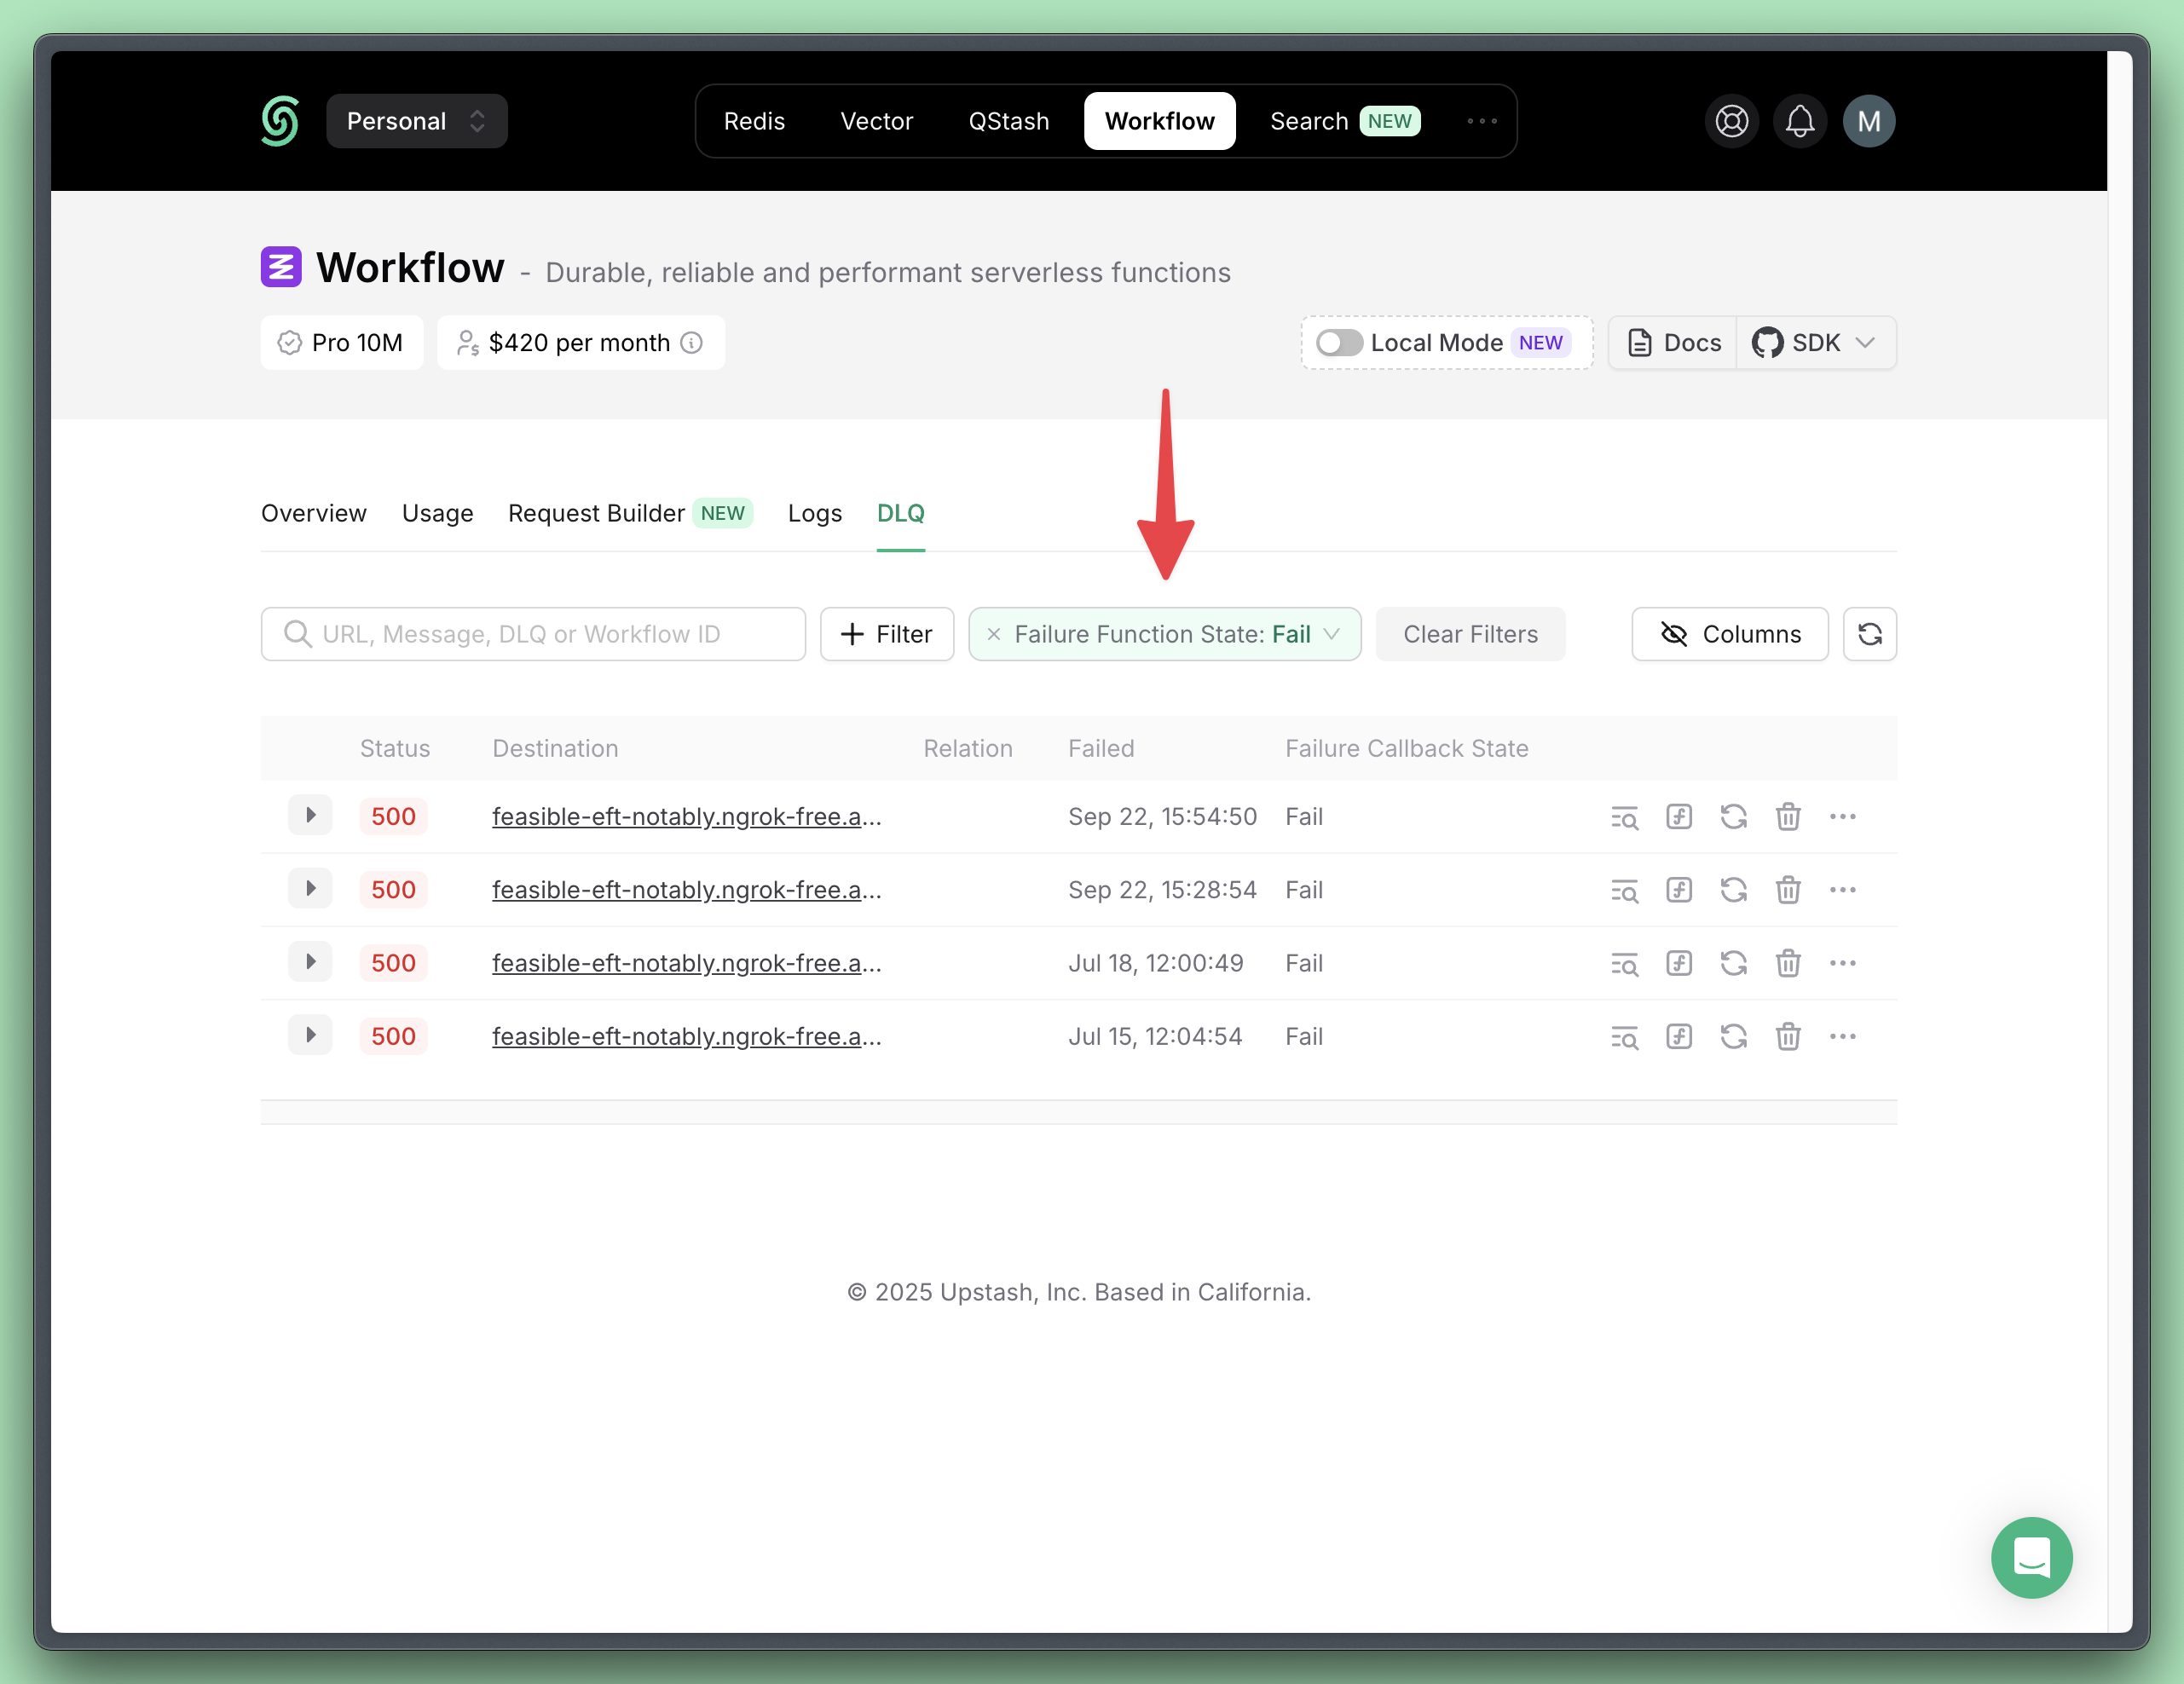Screen dimensions: 2184x1684
Task: Retry the Jul 15, 12:04:54 message
Action: (x=1733, y=1037)
